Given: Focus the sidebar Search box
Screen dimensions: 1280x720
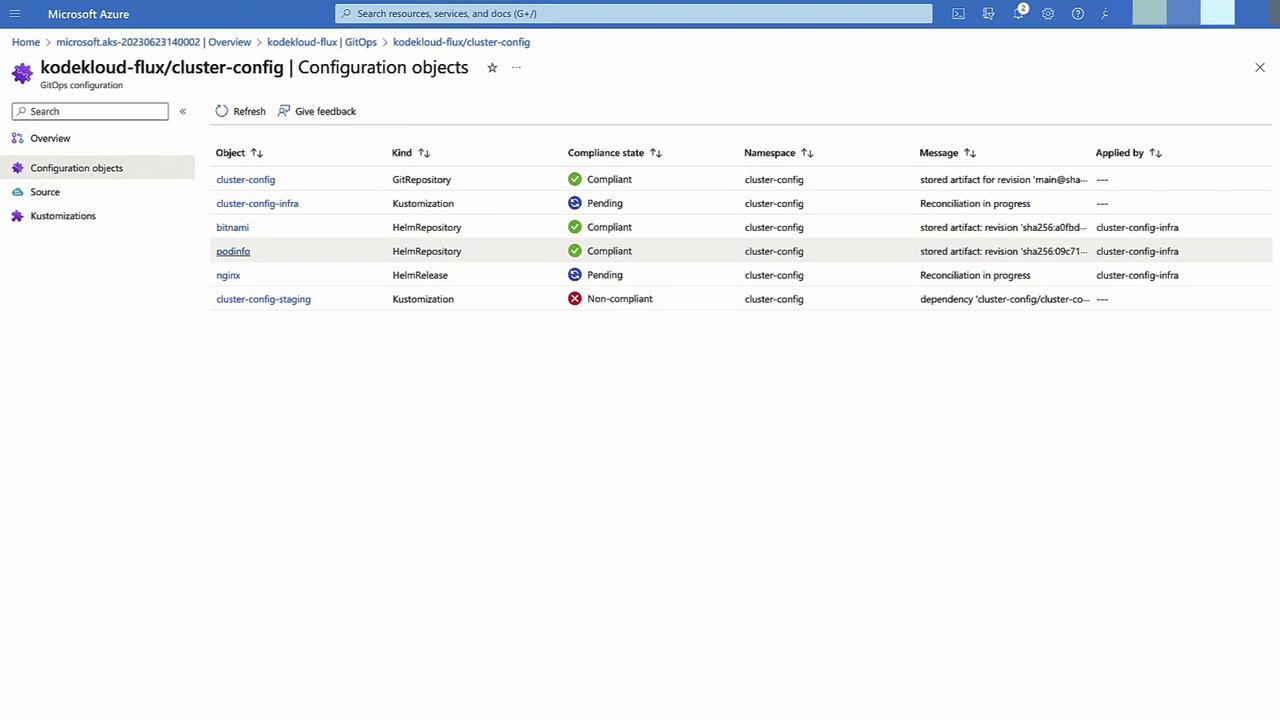Looking at the screenshot, I should point(90,111).
